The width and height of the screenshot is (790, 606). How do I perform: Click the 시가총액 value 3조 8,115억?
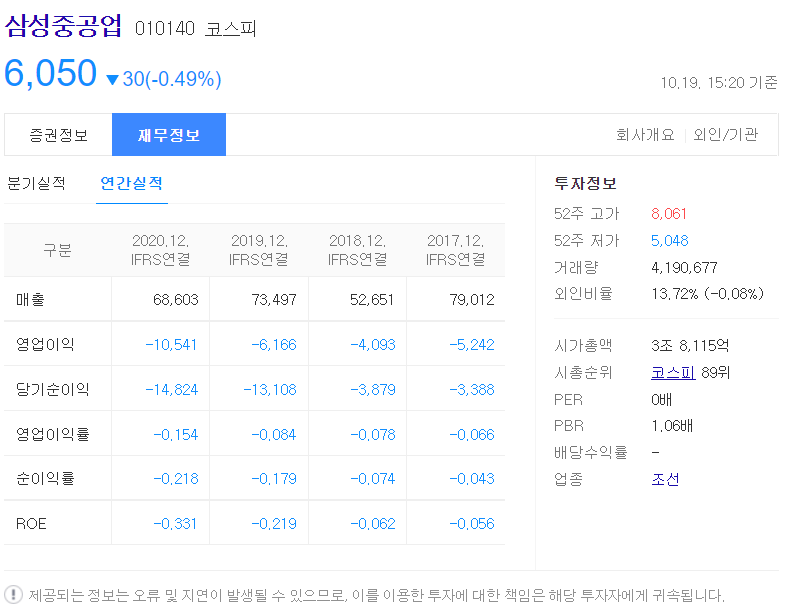tap(690, 346)
